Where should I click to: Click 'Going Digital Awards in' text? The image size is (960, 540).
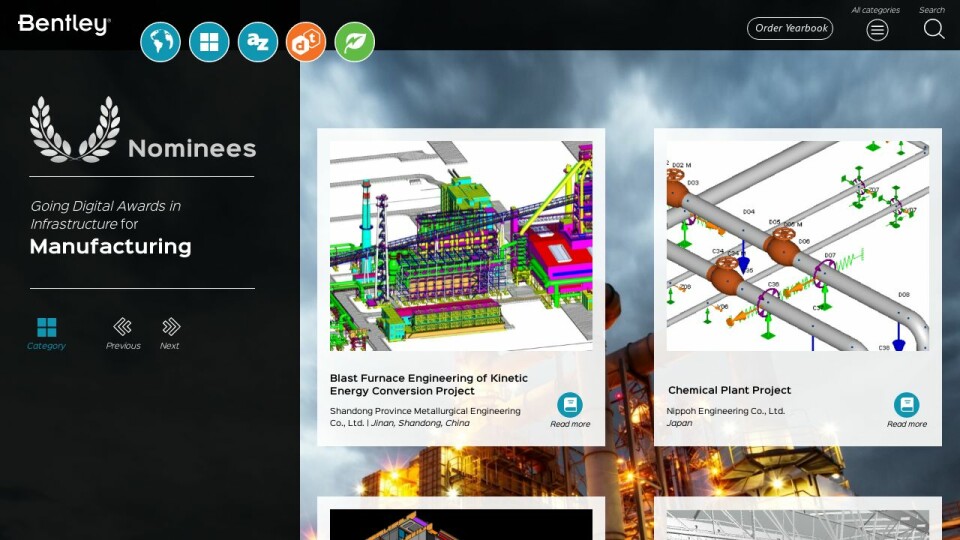point(105,206)
